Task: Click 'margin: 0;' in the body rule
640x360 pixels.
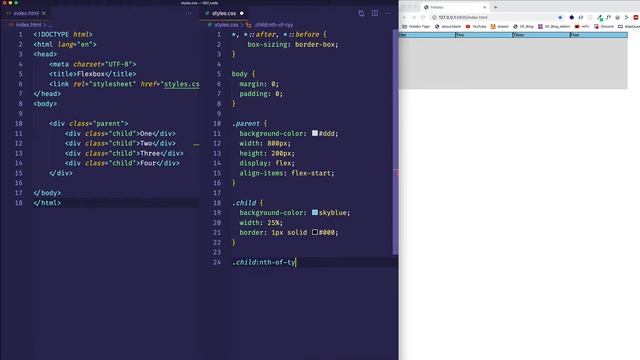Action: [259, 84]
